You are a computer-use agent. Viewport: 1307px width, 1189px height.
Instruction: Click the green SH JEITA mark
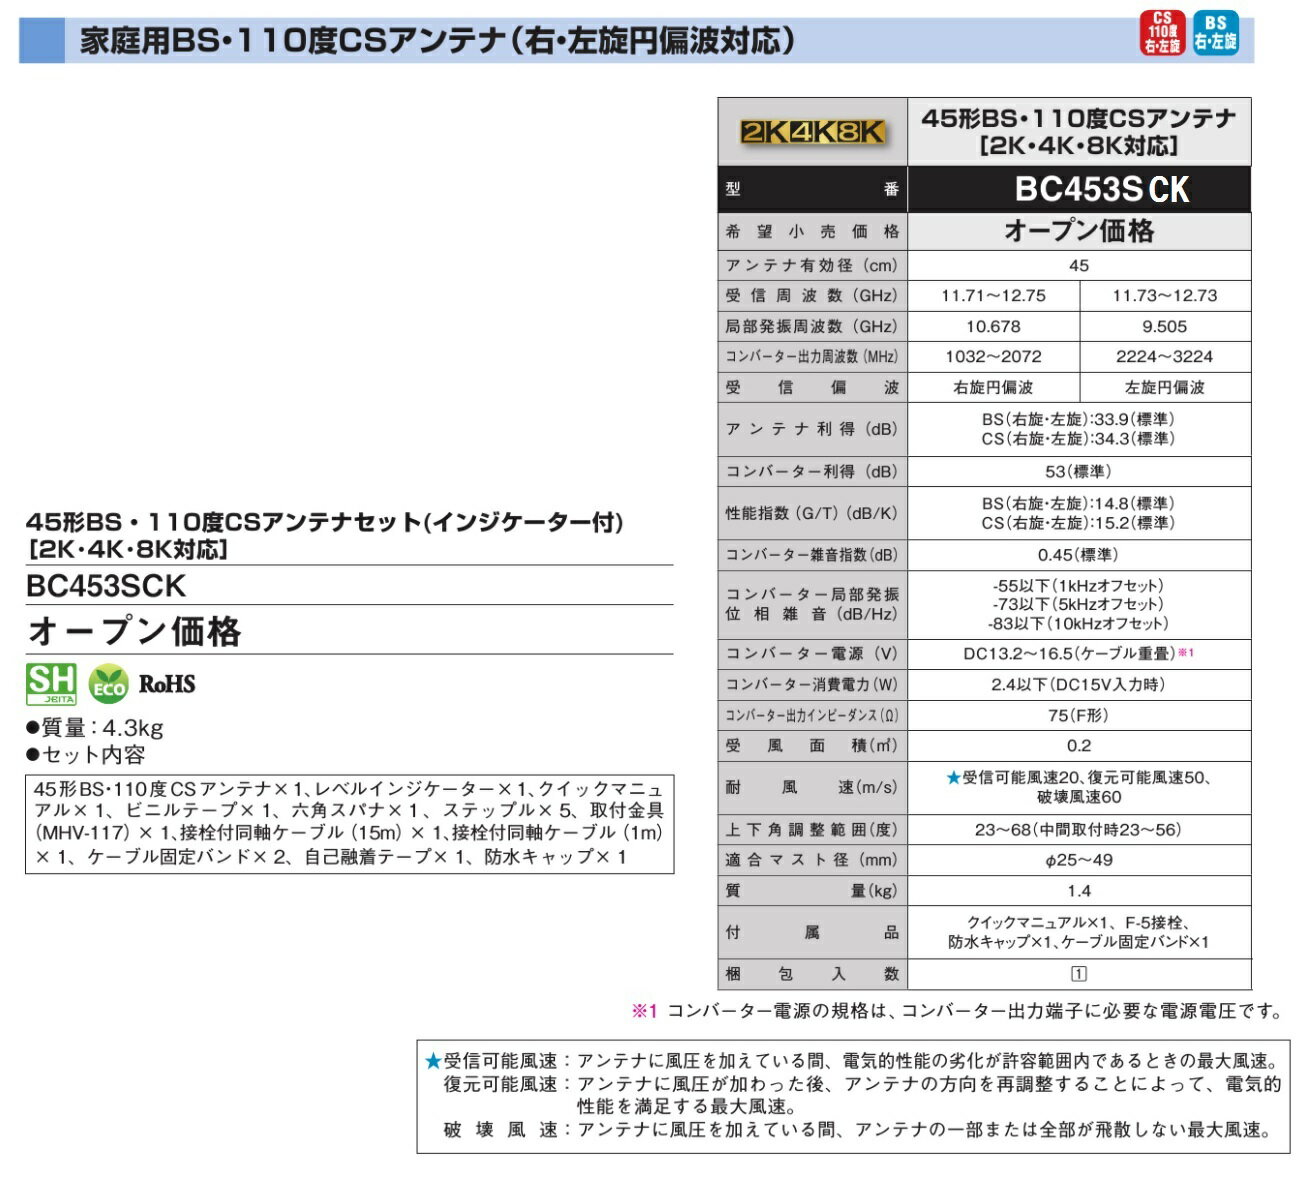(51, 684)
